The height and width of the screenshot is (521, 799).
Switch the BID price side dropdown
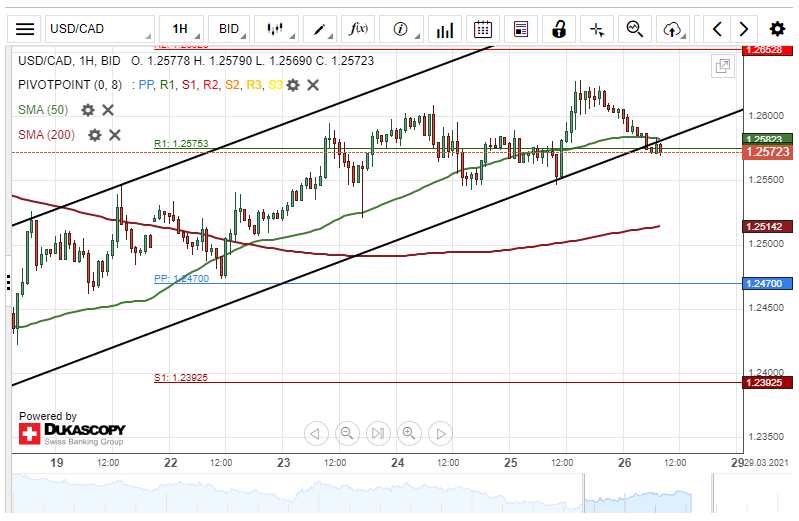229,29
